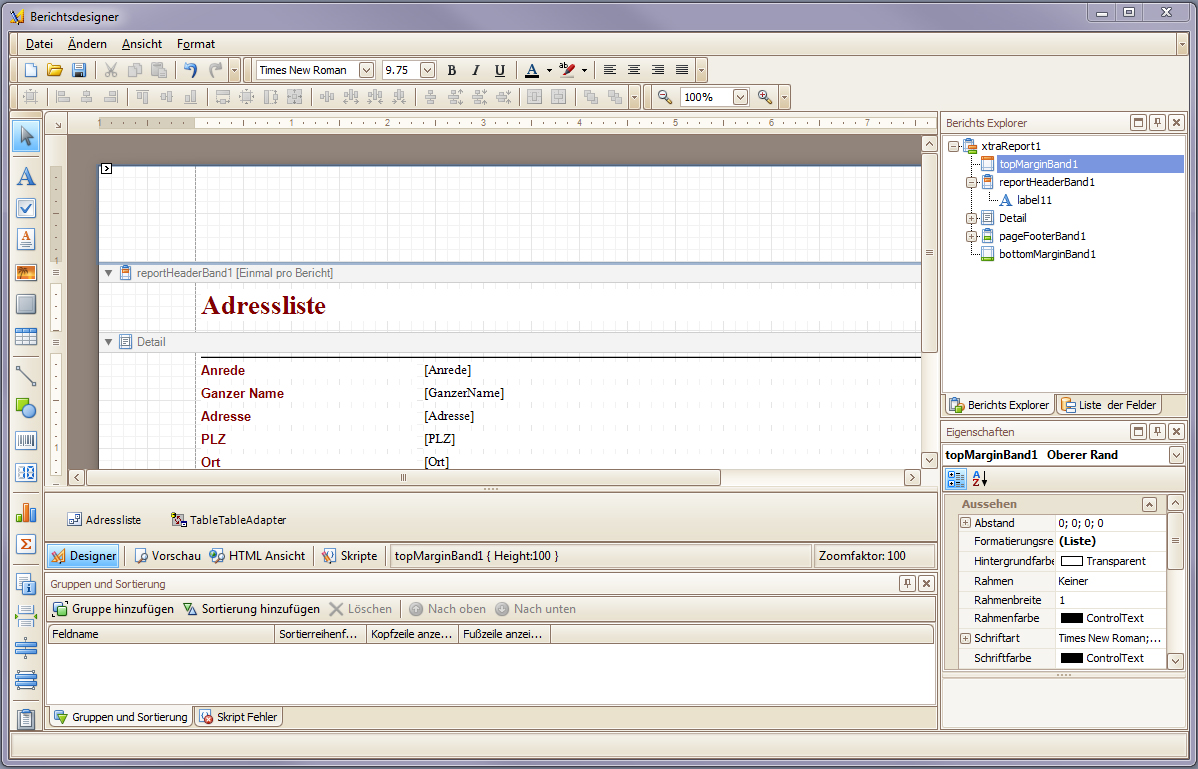1198x769 pixels.
Task: Click the Undo arrow icon
Action: (x=190, y=70)
